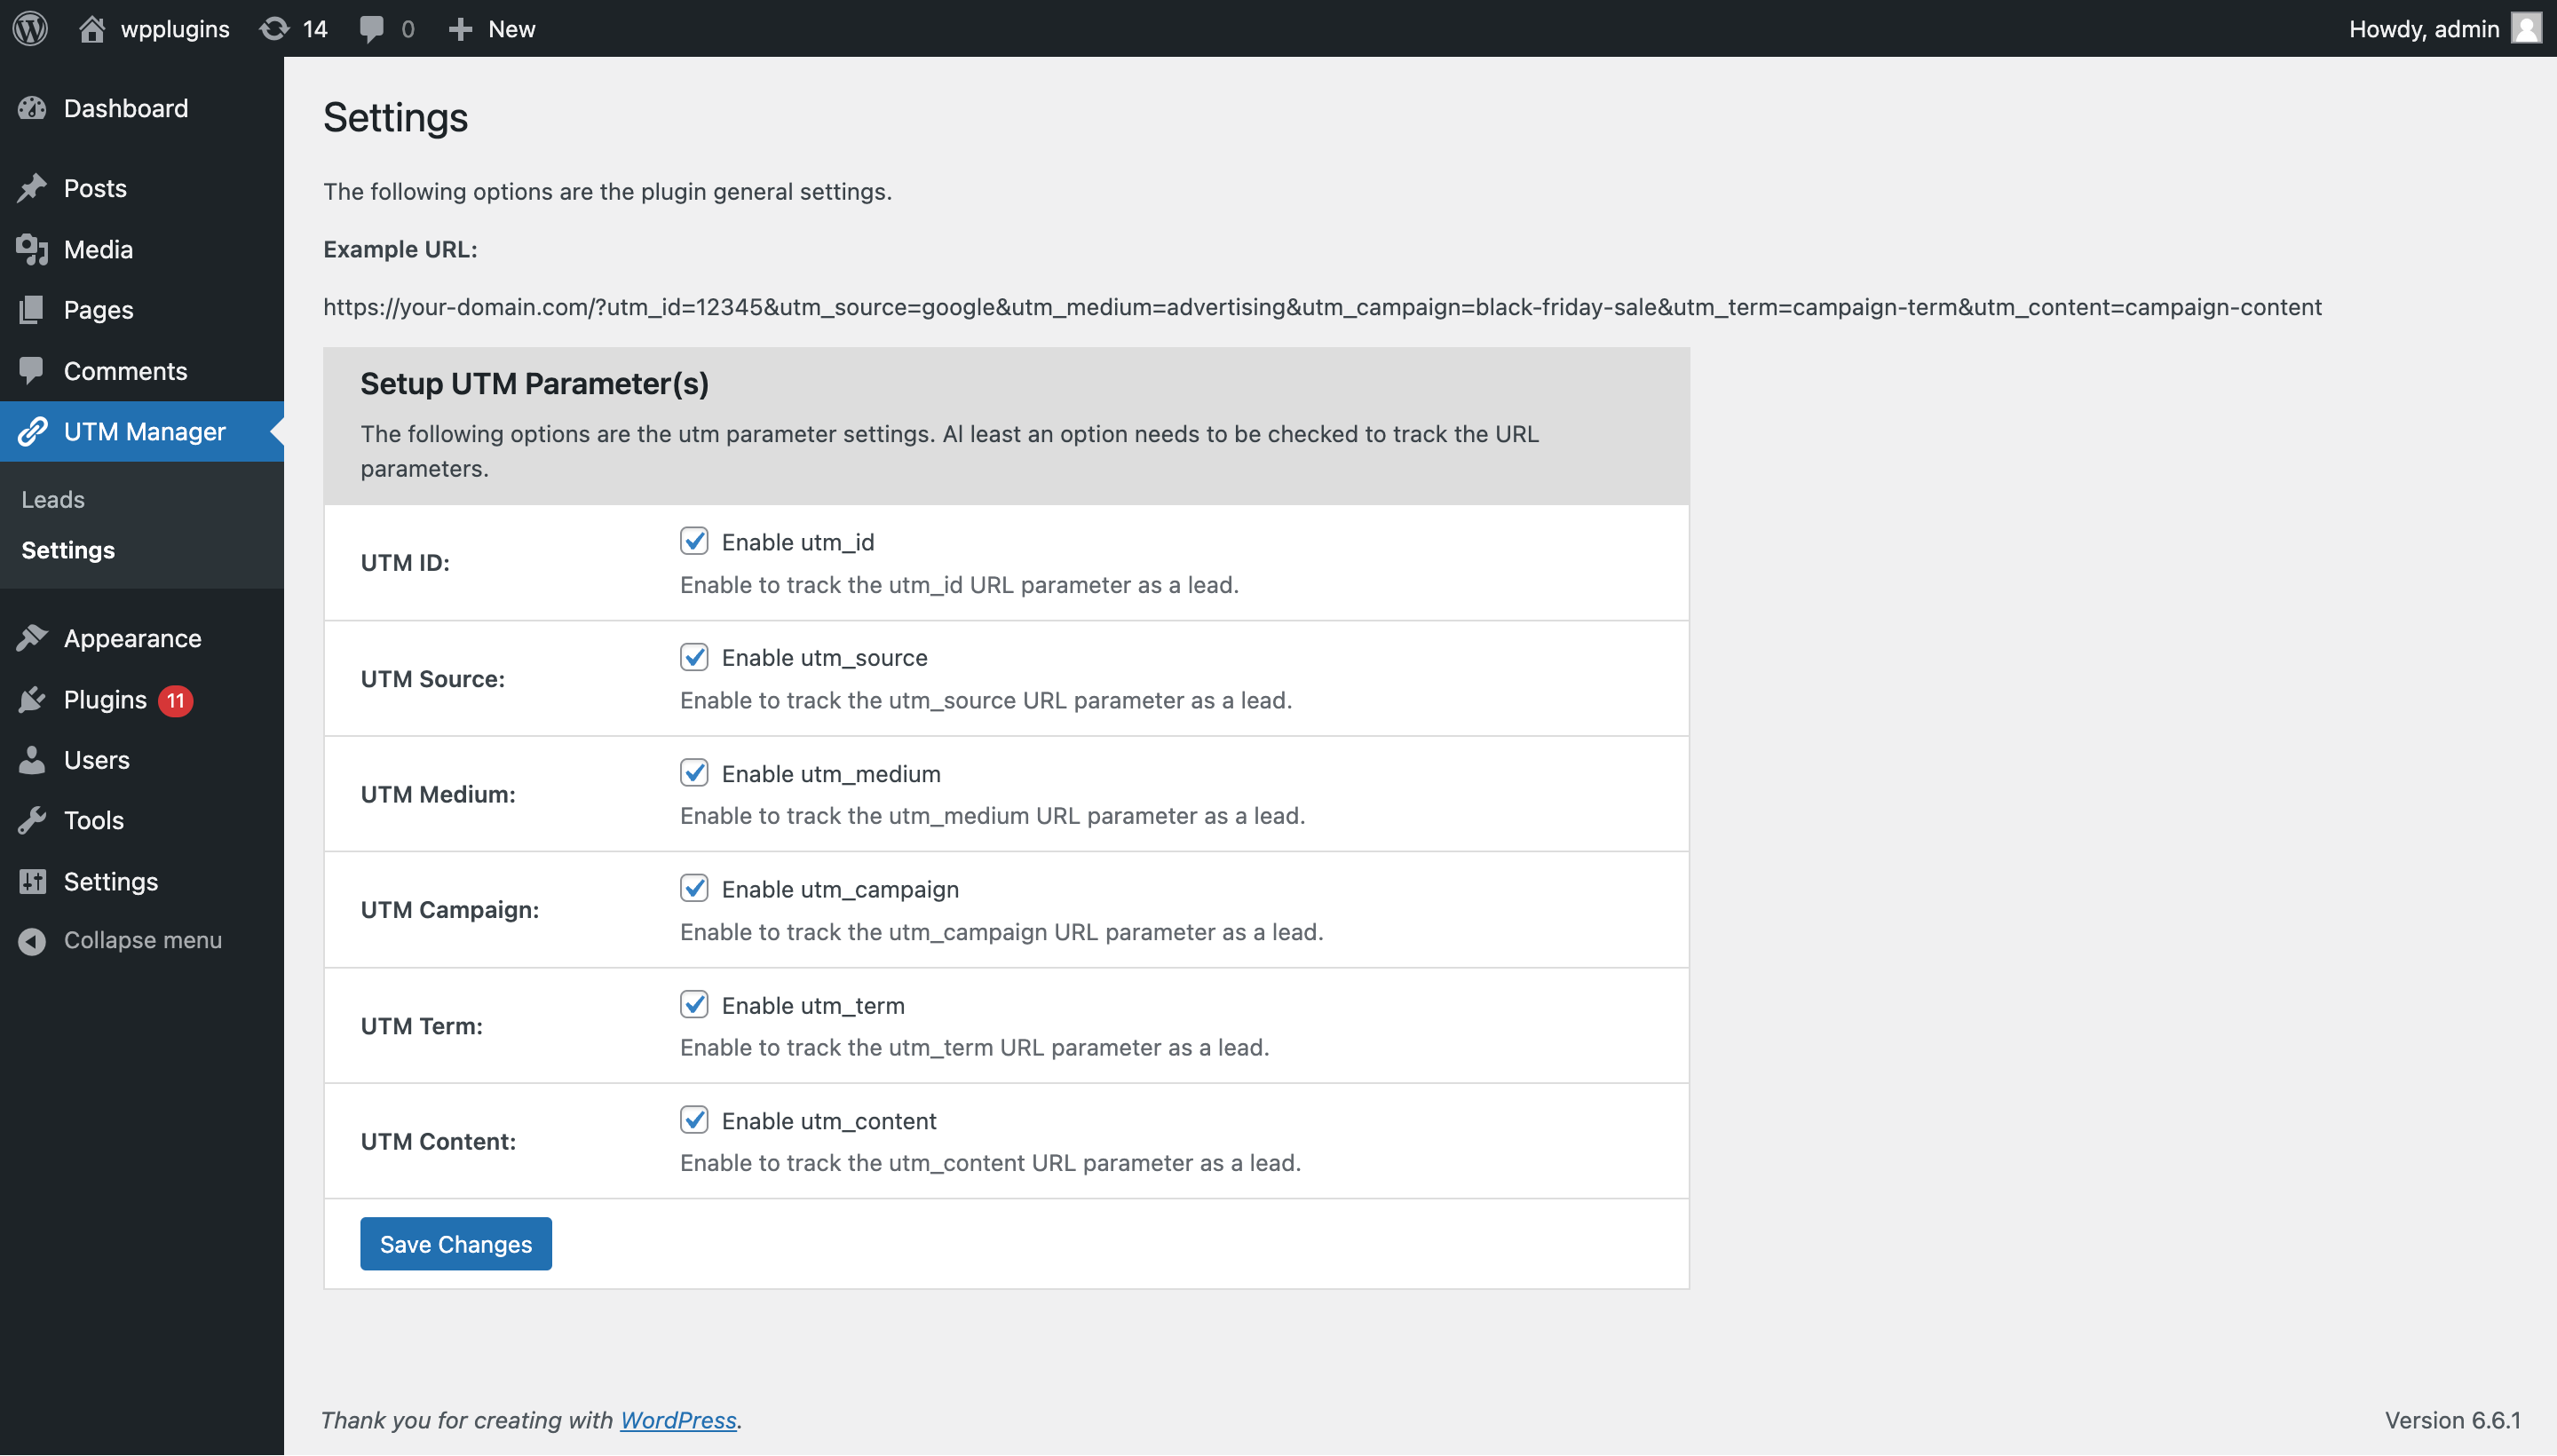
Task: Click the WordPress footer link
Action: tap(677, 1419)
